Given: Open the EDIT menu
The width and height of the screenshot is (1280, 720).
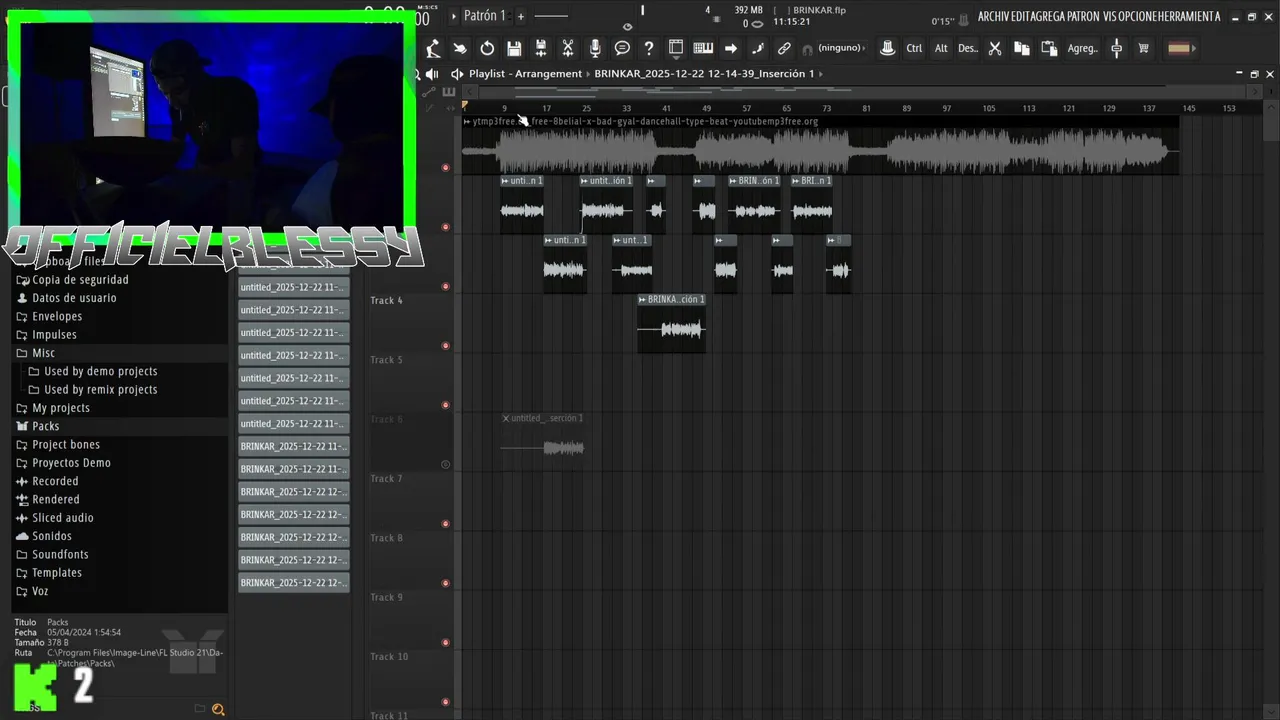Looking at the screenshot, I should pos(1019,17).
